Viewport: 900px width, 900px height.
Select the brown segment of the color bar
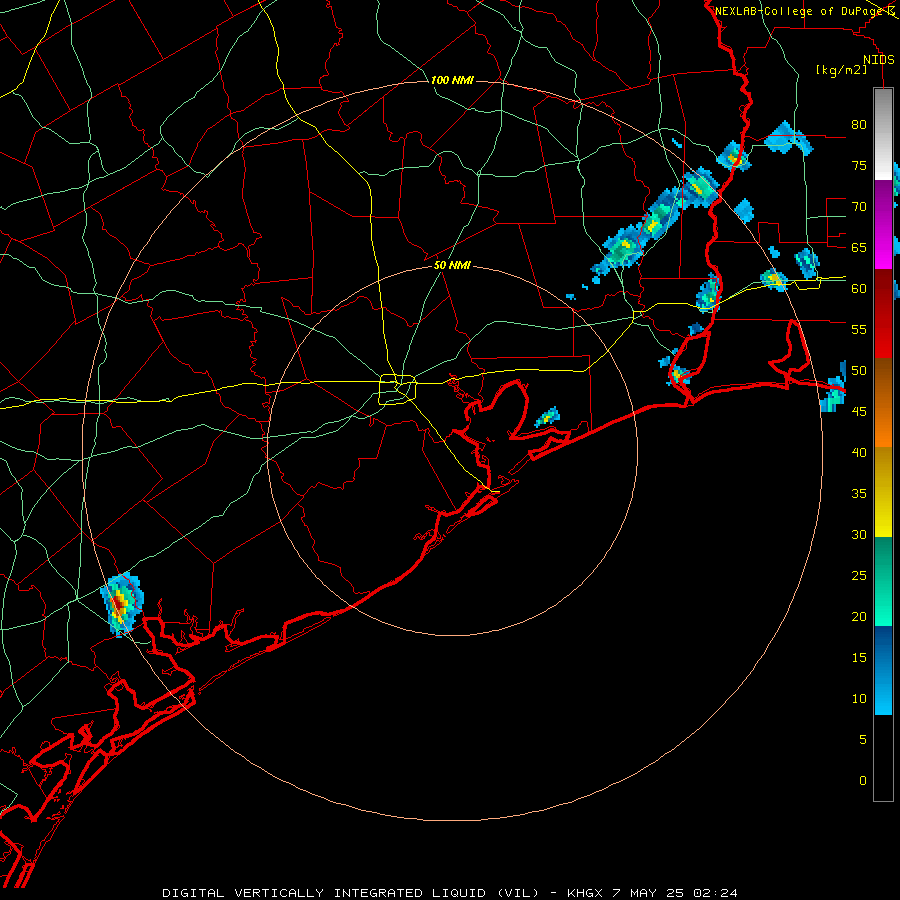pyautogui.click(x=883, y=381)
